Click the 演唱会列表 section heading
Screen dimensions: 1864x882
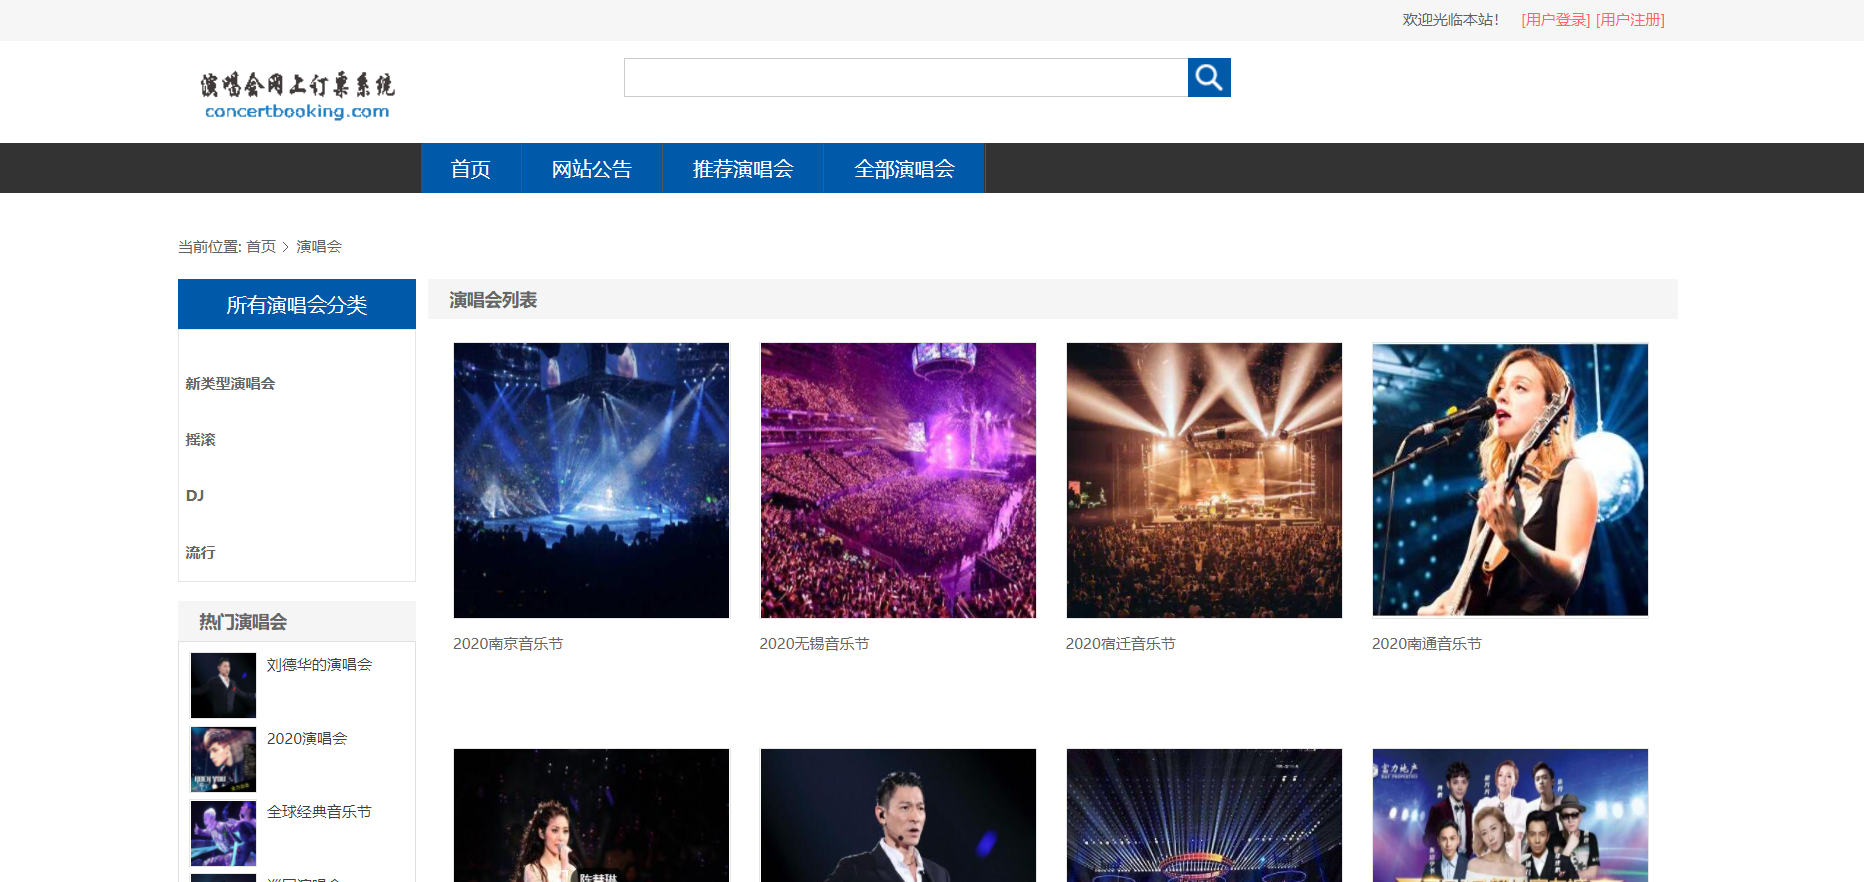[x=493, y=300]
